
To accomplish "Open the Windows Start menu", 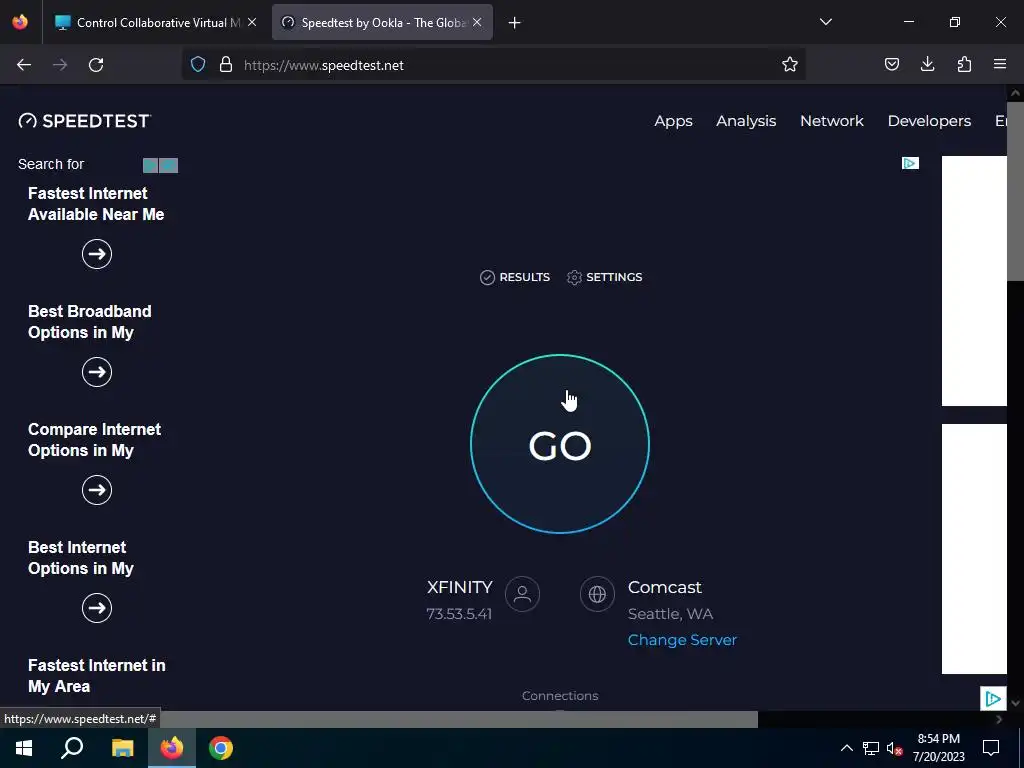I will point(24,748).
